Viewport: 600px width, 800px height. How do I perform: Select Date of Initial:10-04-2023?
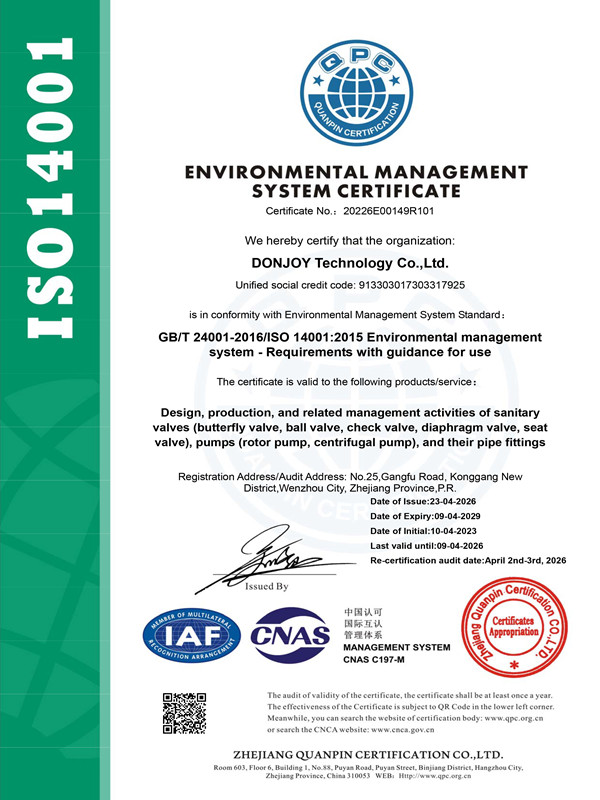coord(423,531)
